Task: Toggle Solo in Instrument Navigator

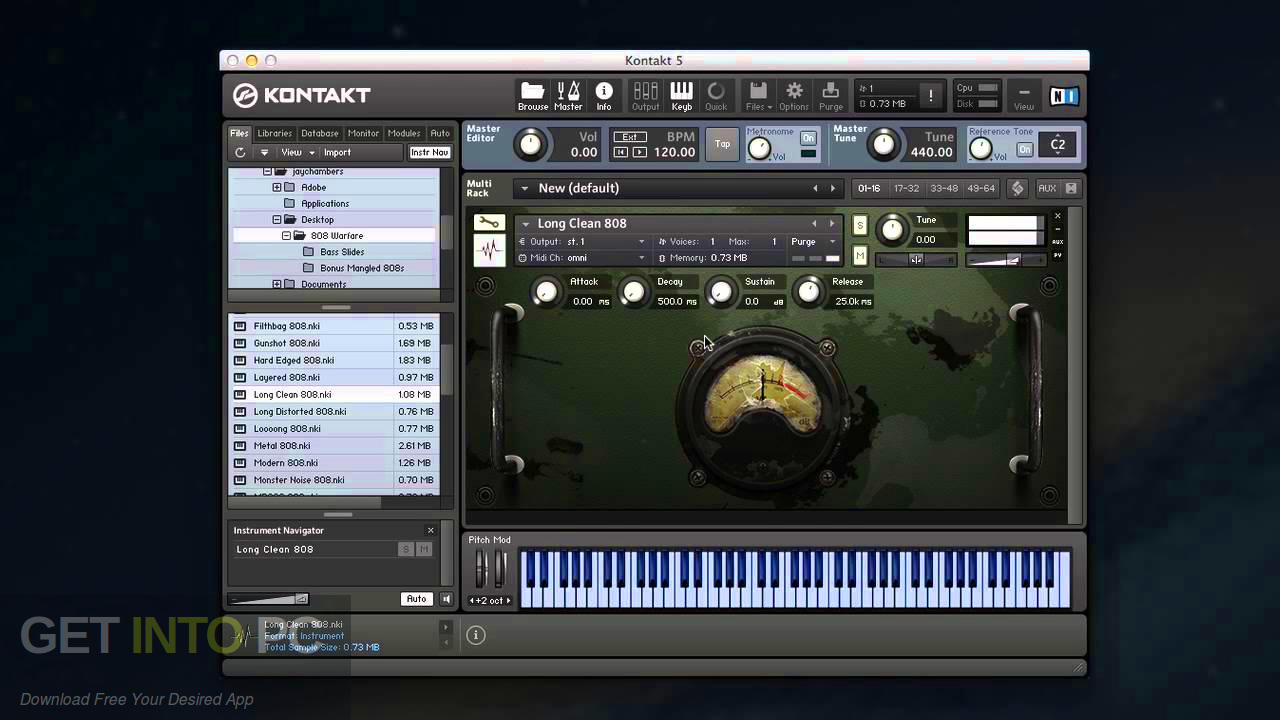Action: tap(405, 549)
